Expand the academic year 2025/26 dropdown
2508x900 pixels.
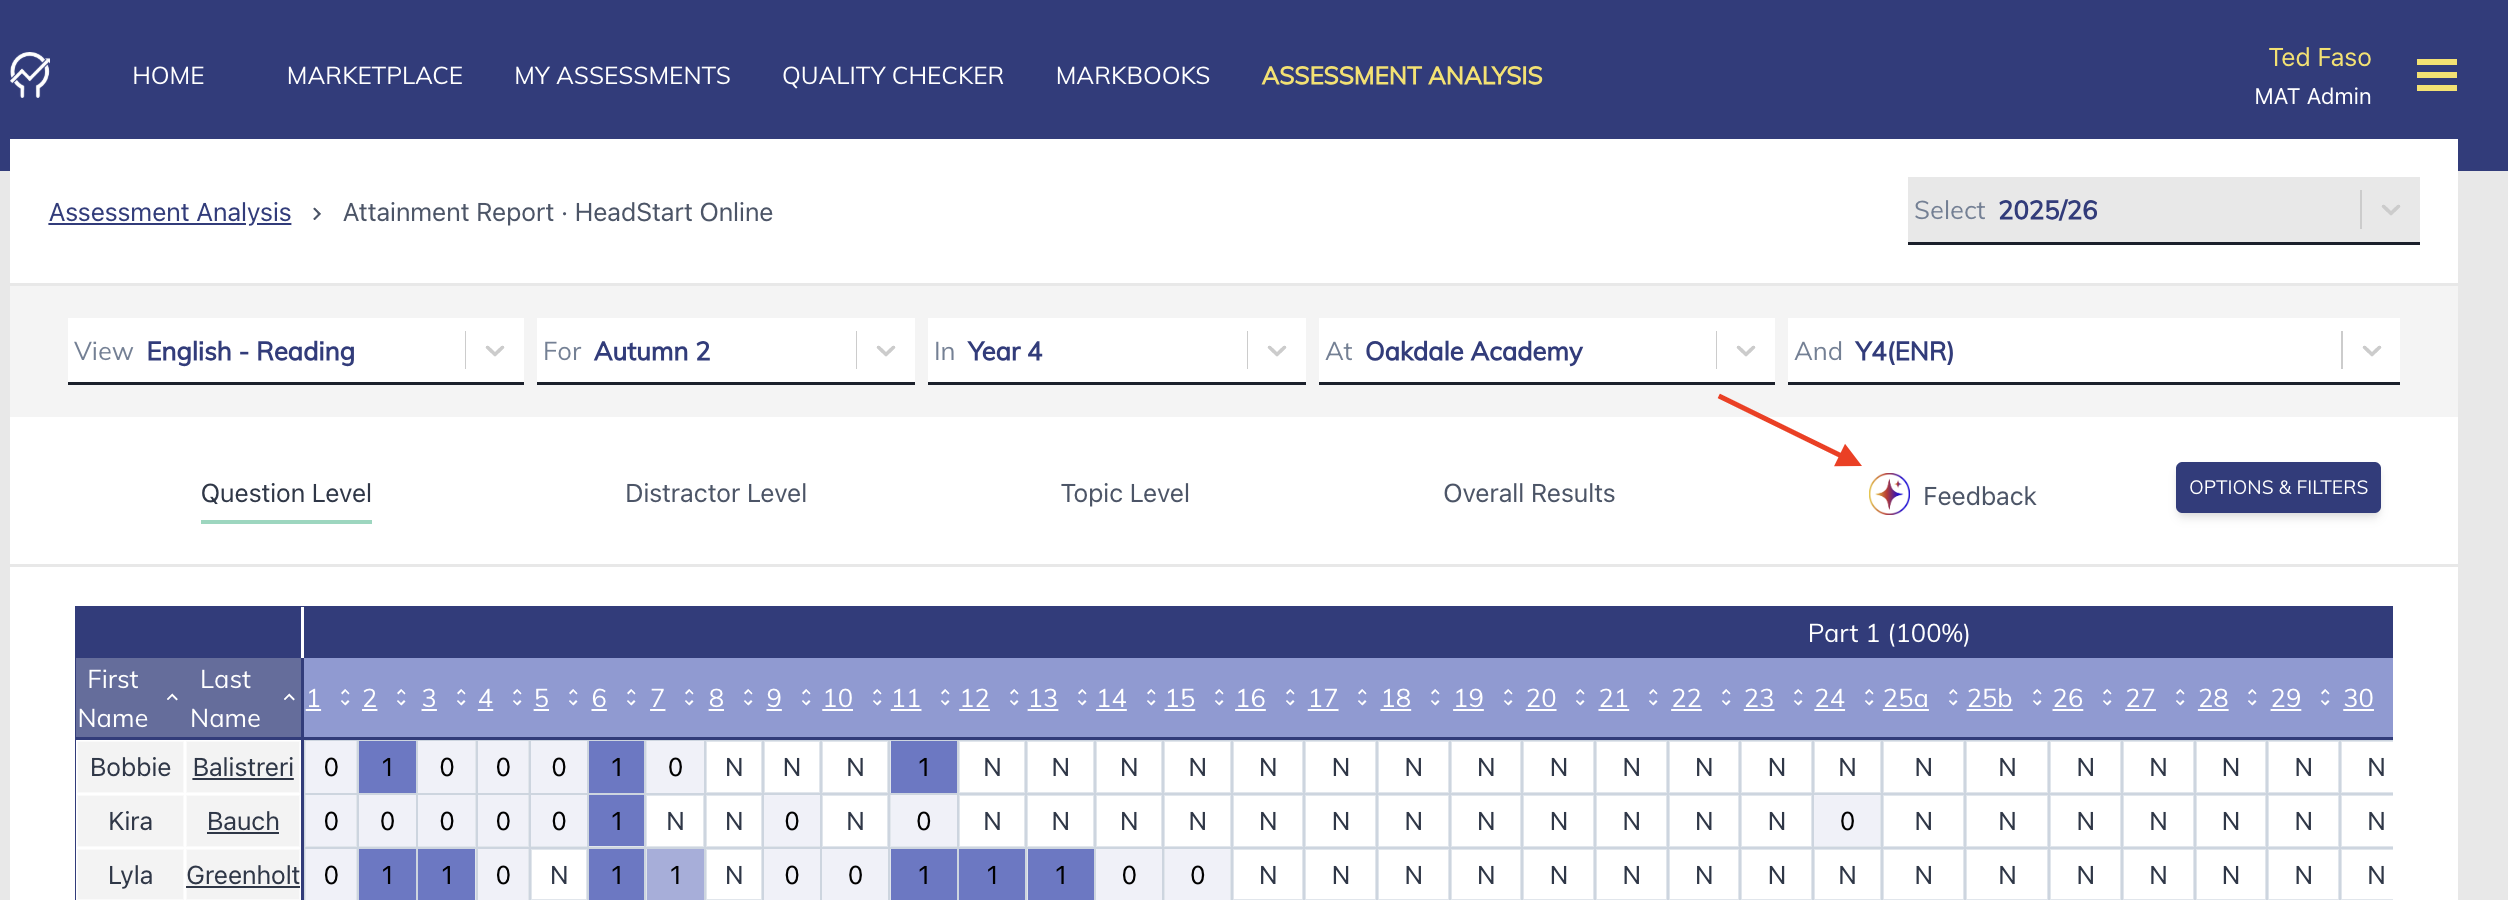point(2390,210)
